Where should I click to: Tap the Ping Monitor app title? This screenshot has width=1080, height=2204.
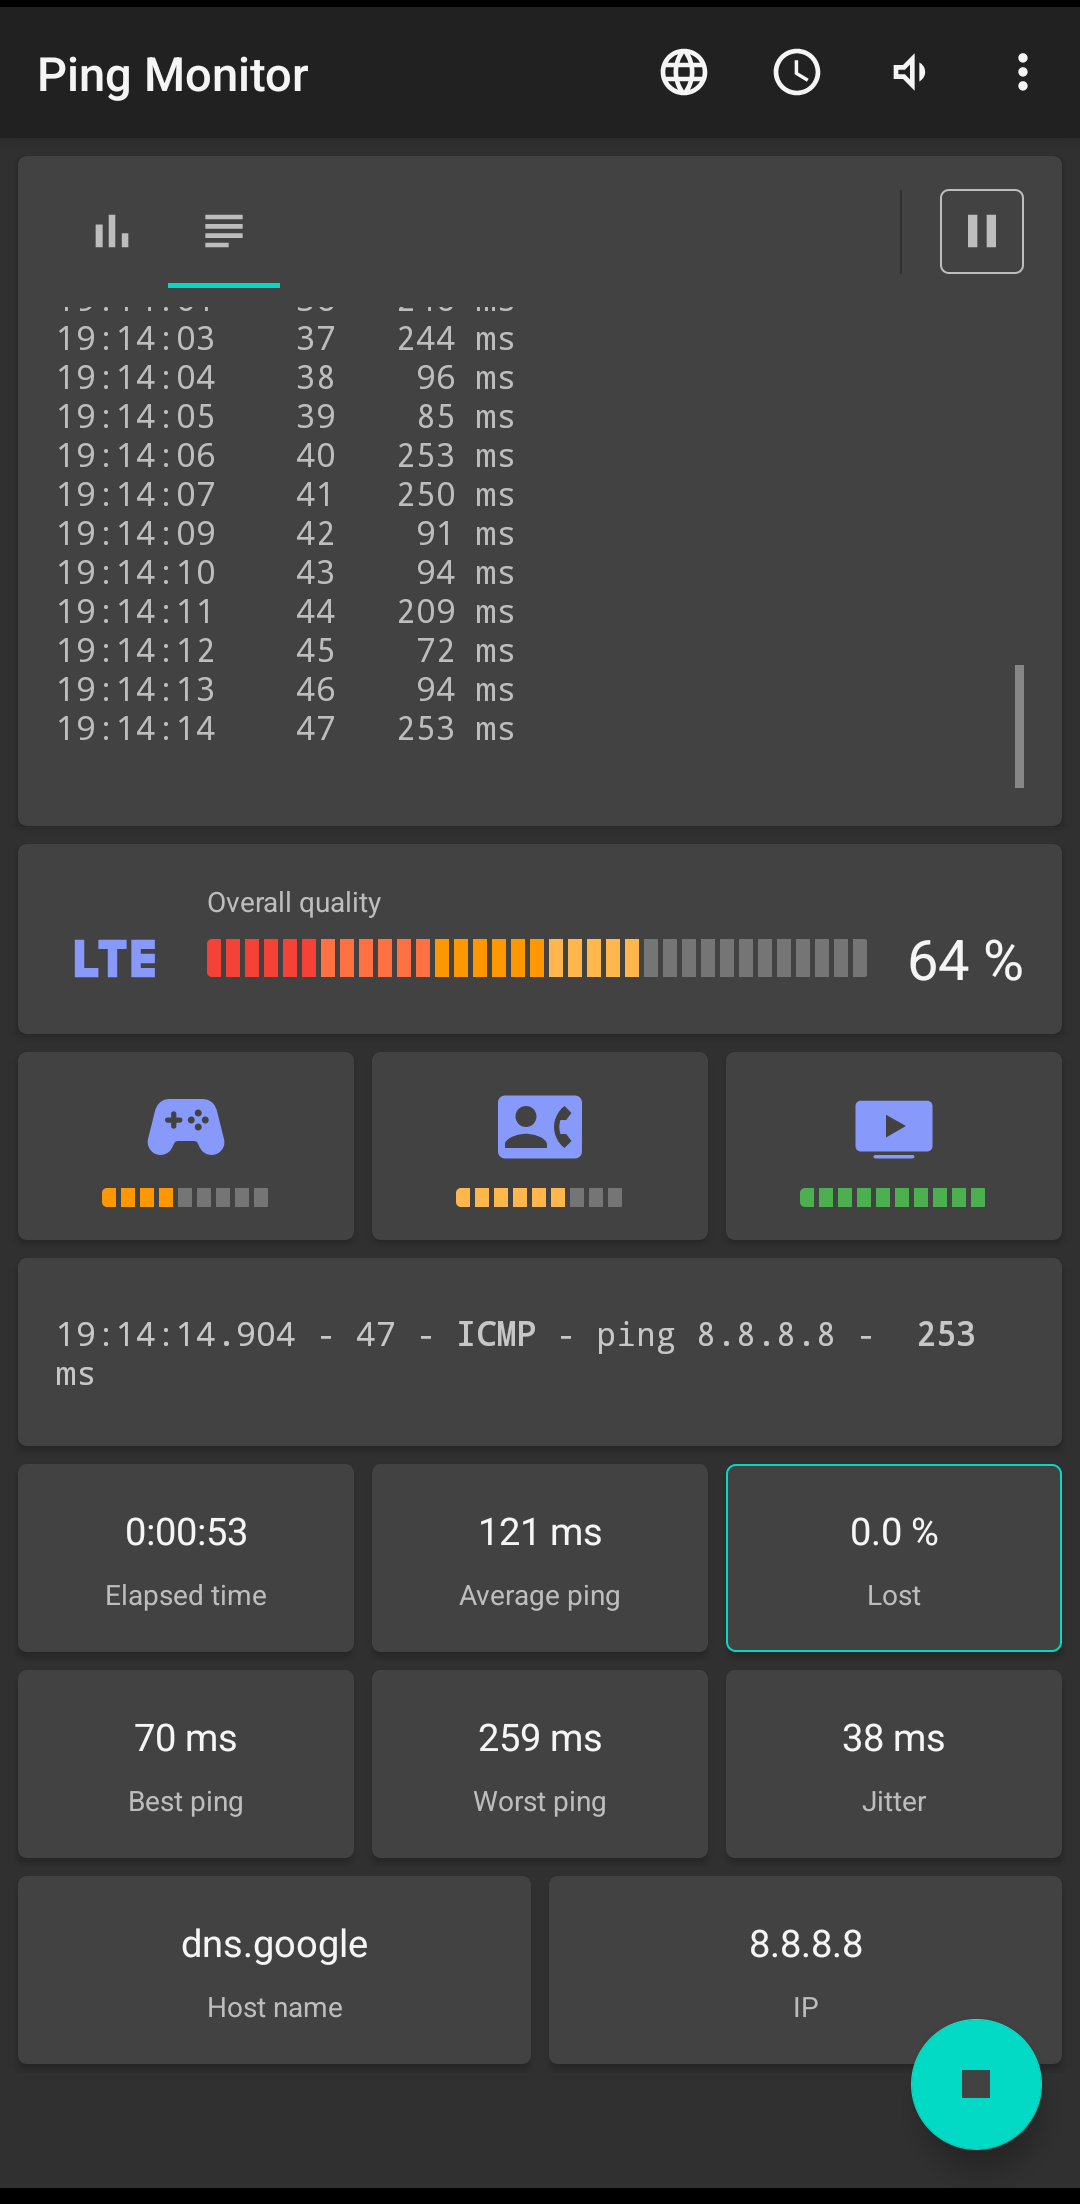[173, 75]
